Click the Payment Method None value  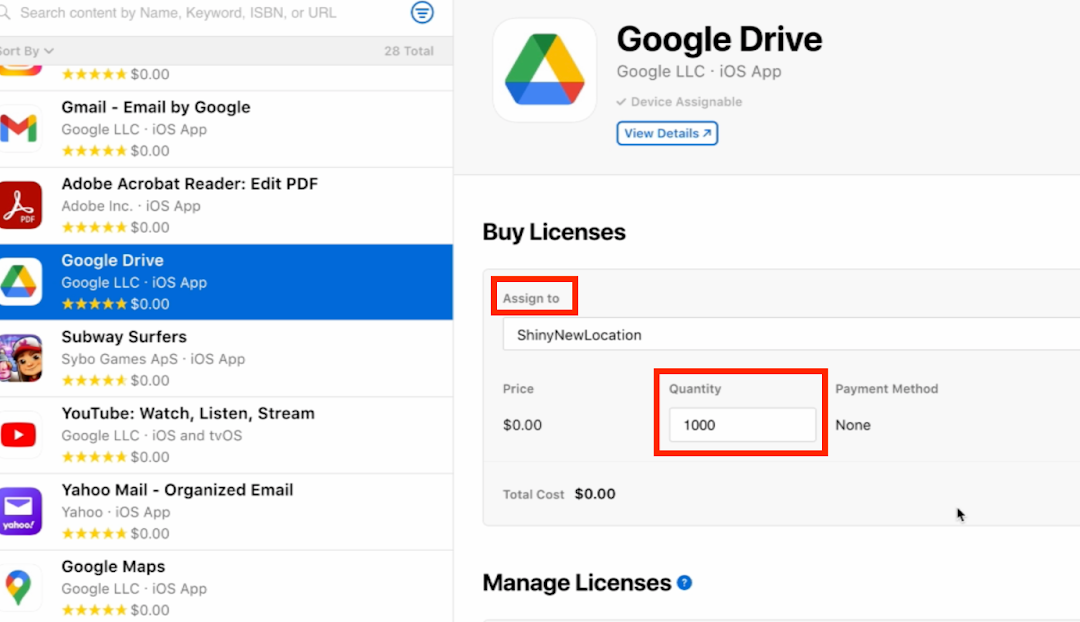[x=853, y=425]
